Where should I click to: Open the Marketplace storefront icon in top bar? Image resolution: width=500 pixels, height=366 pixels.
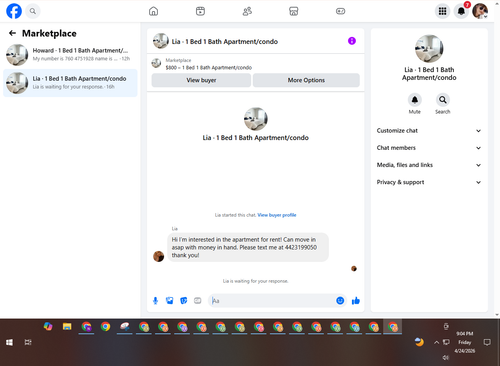pos(294,11)
